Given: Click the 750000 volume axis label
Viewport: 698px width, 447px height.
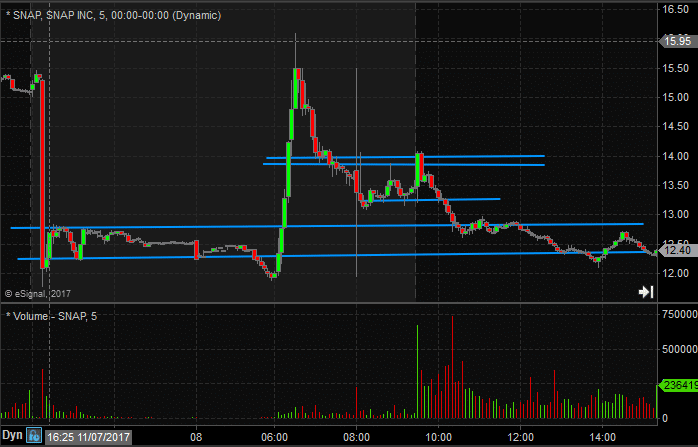Looking at the screenshot, I should [680, 314].
